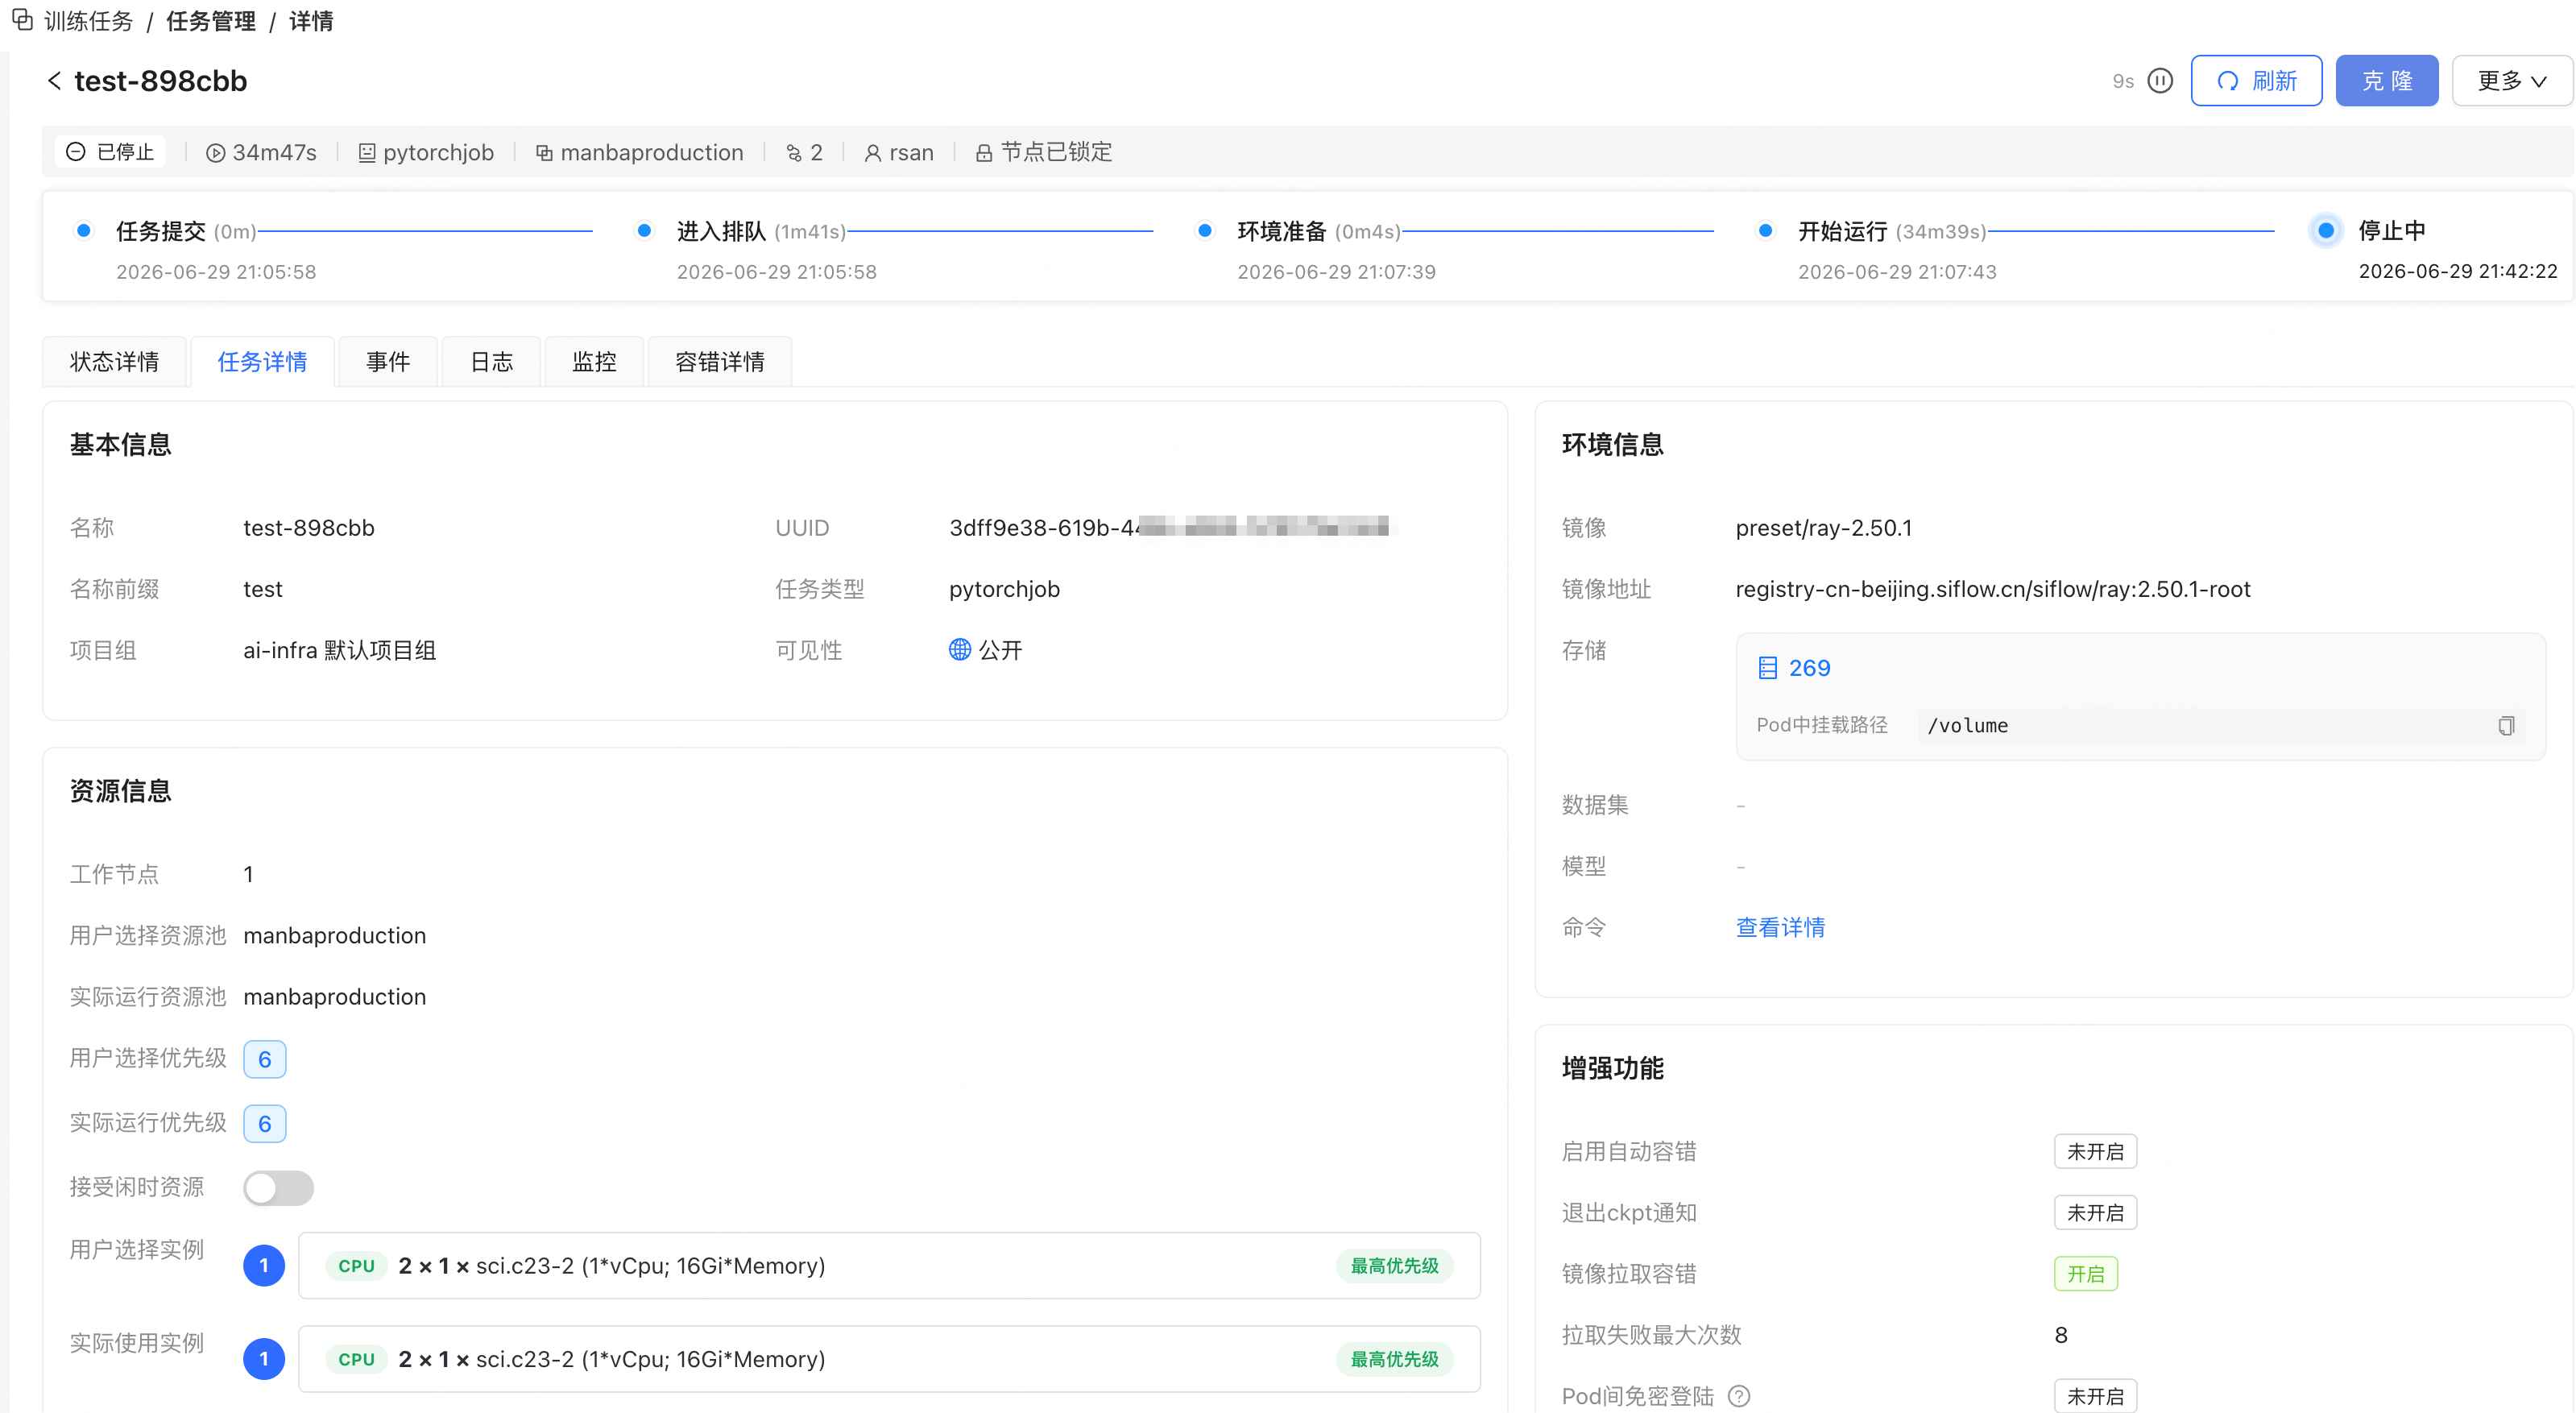Click the 未开启 tag for 退出ckpt通知
Viewport: 2576px width, 1413px height.
tap(2095, 1213)
